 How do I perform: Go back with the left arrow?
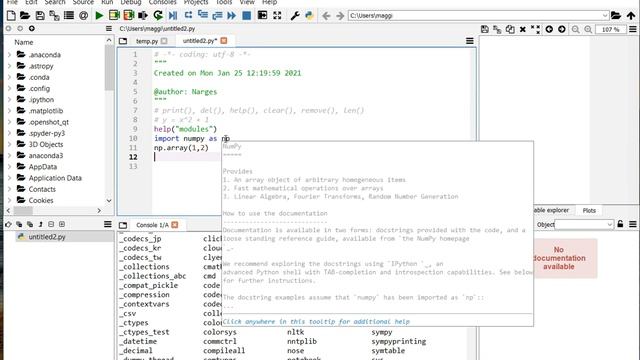coord(326,16)
